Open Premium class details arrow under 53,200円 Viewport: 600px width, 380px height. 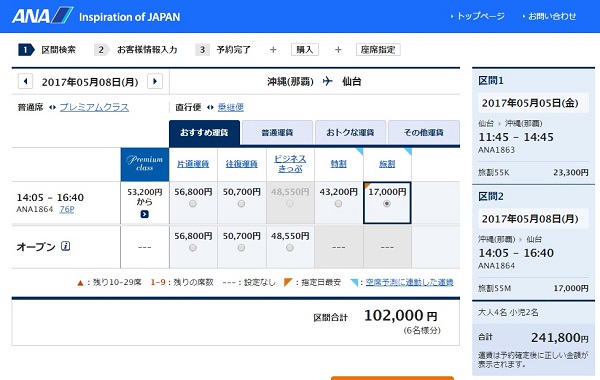(x=145, y=214)
